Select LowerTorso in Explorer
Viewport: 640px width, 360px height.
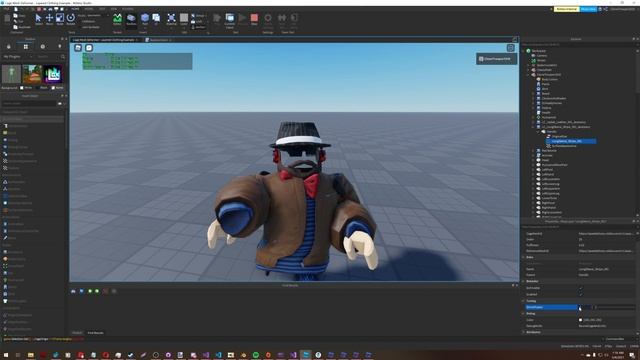[x=549, y=198]
